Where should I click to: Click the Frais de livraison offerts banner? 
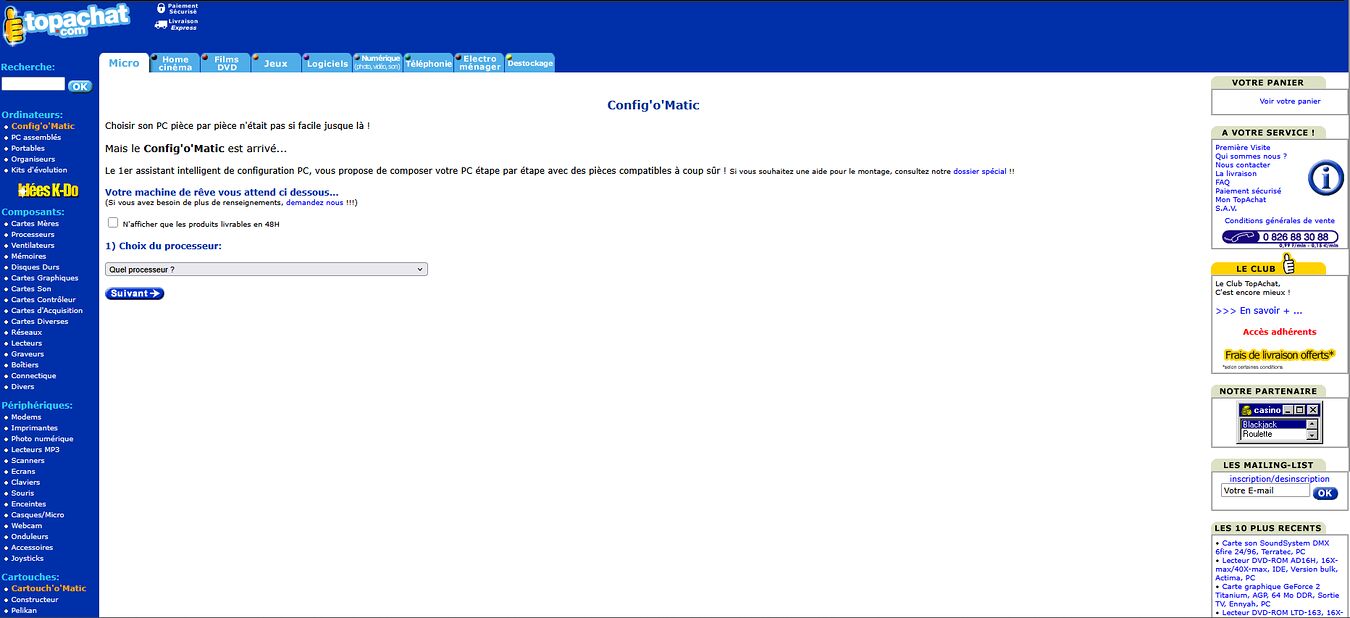pyautogui.click(x=1279, y=355)
